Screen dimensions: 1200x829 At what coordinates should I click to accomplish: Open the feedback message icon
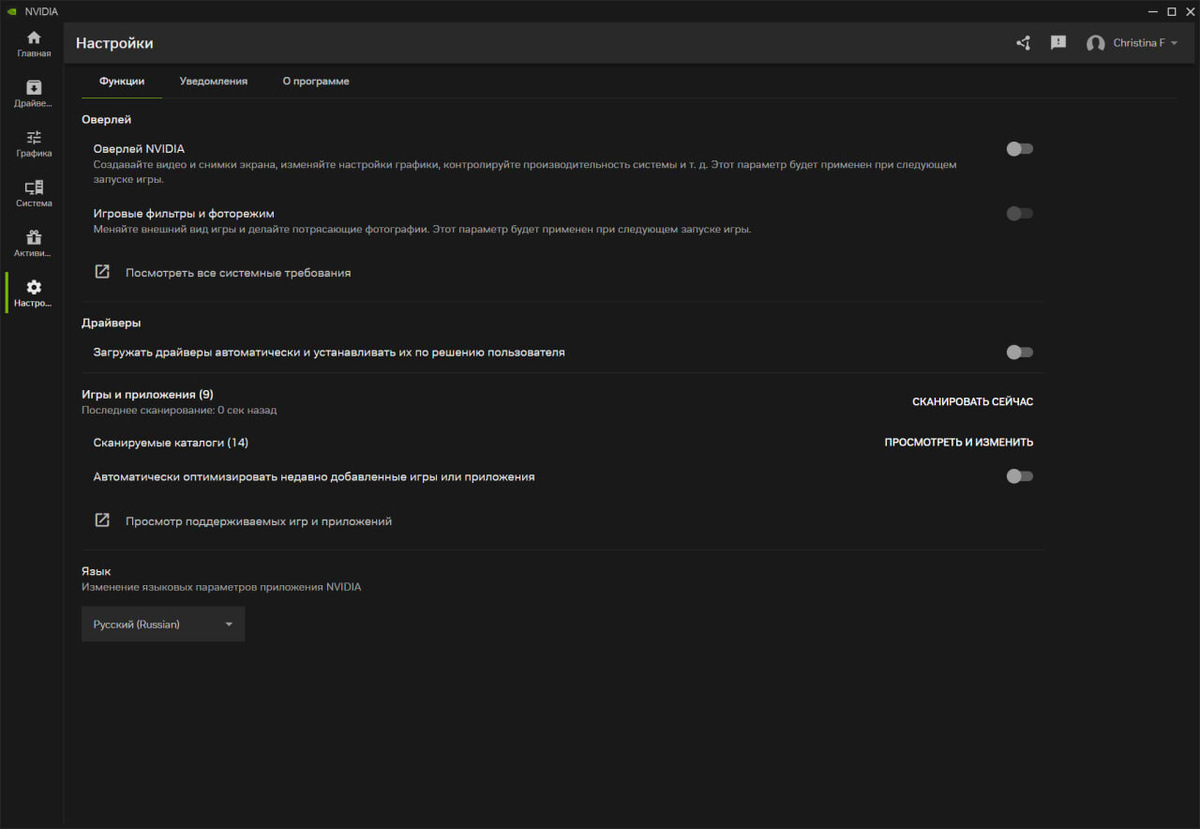[x=1058, y=43]
